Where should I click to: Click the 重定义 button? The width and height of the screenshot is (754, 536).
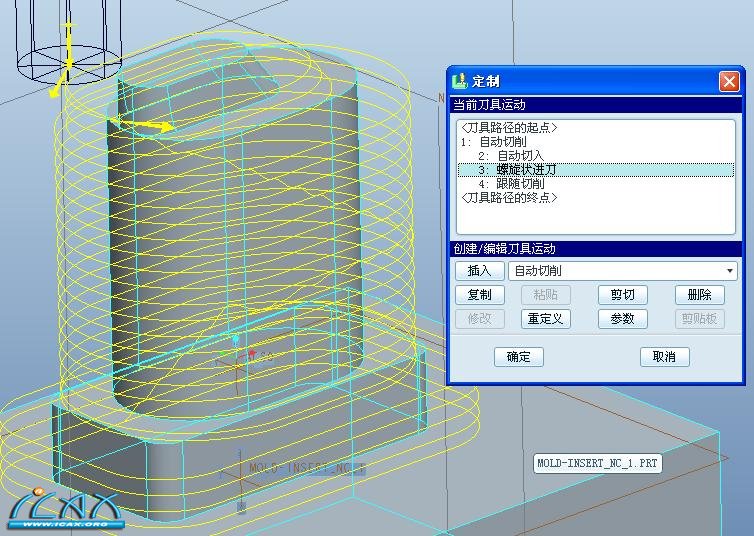(546, 319)
